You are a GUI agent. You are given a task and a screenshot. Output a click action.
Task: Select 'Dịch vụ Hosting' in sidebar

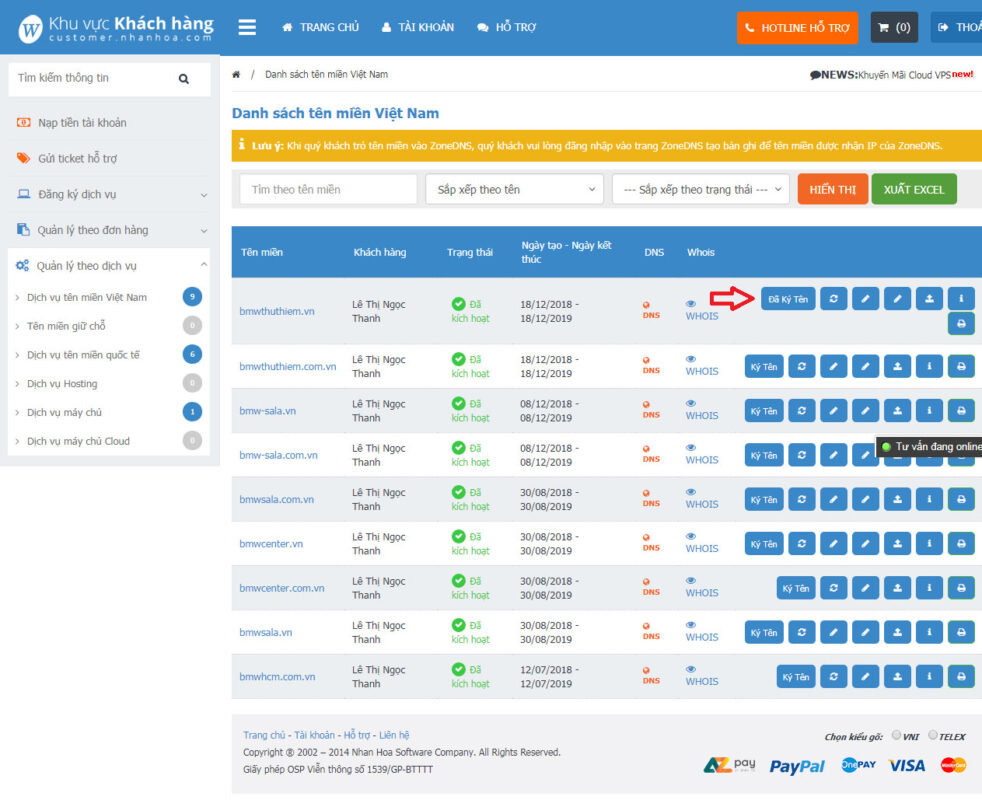click(x=62, y=383)
